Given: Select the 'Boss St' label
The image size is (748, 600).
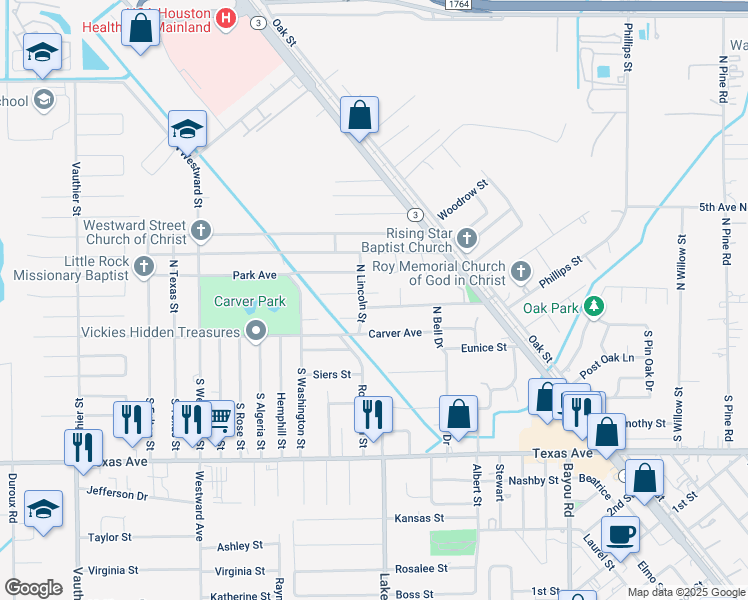Looking at the screenshot, I should (x=414, y=594).
